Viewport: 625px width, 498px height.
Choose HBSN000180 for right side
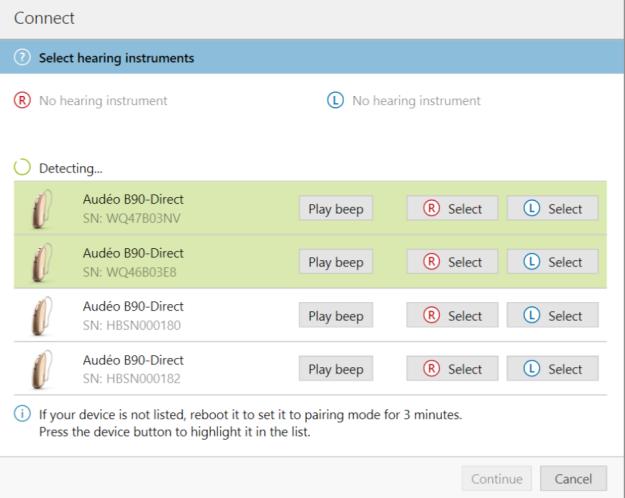coord(452,315)
